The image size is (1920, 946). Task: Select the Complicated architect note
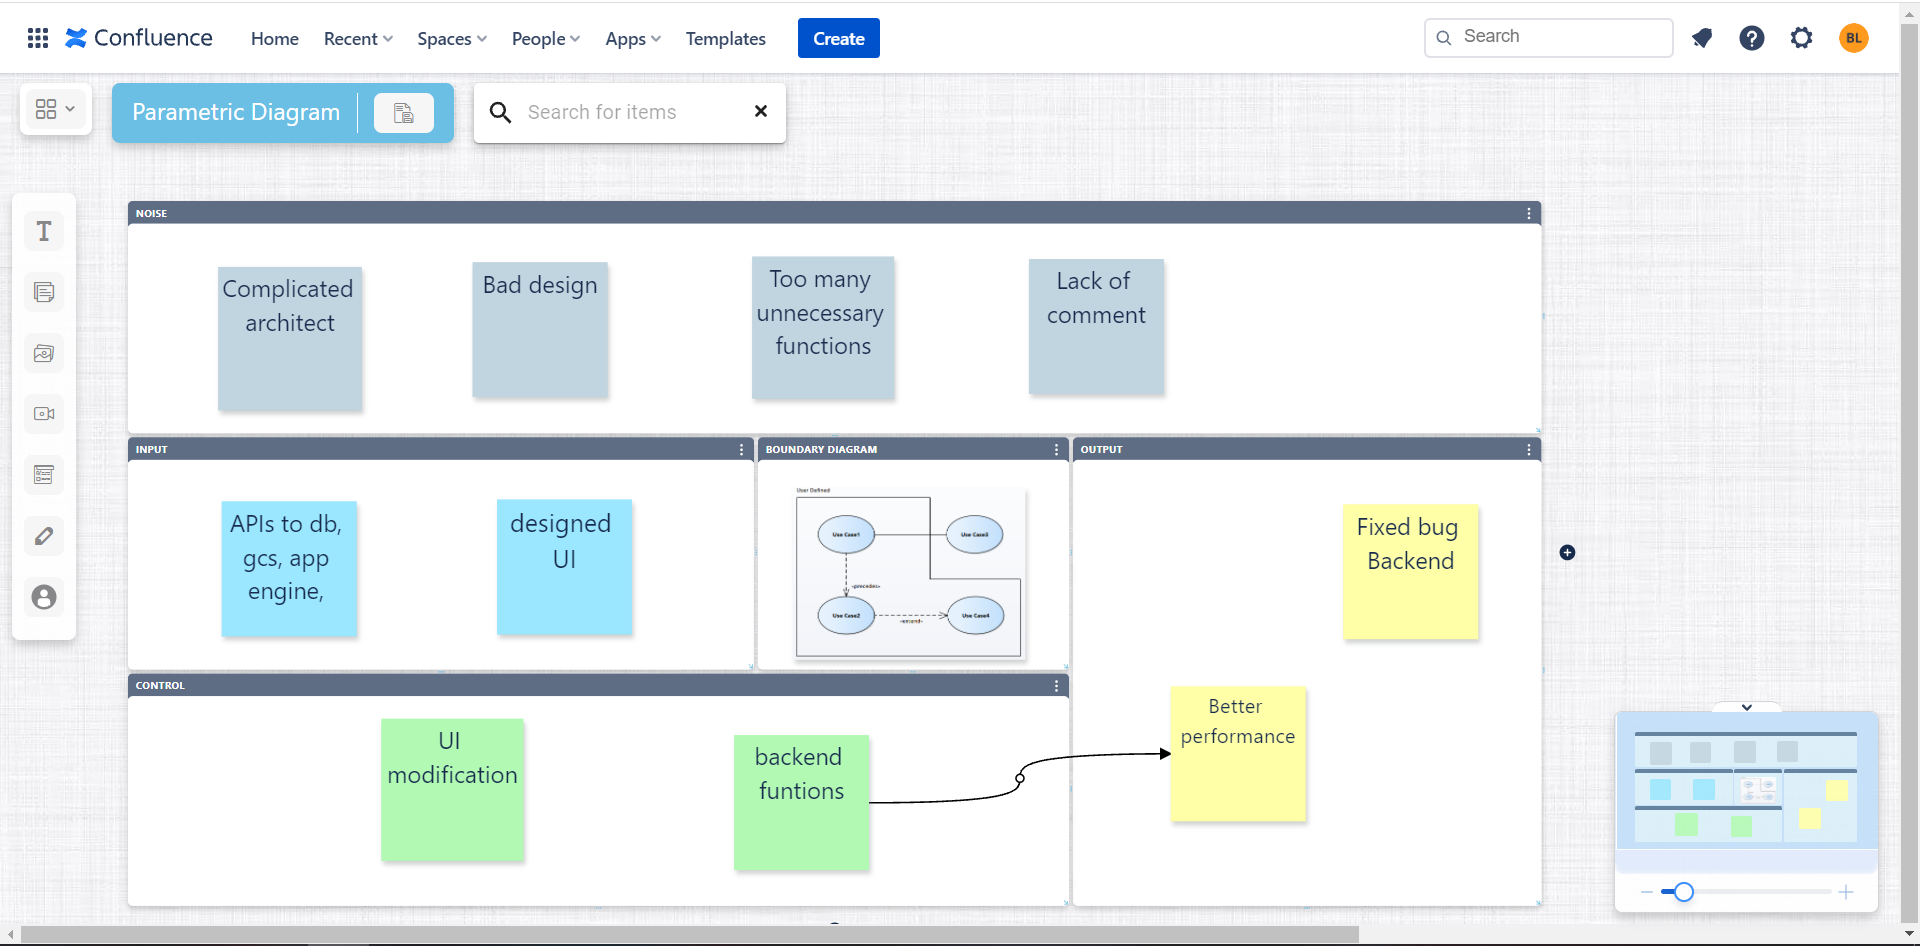pyautogui.click(x=290, y=338)
